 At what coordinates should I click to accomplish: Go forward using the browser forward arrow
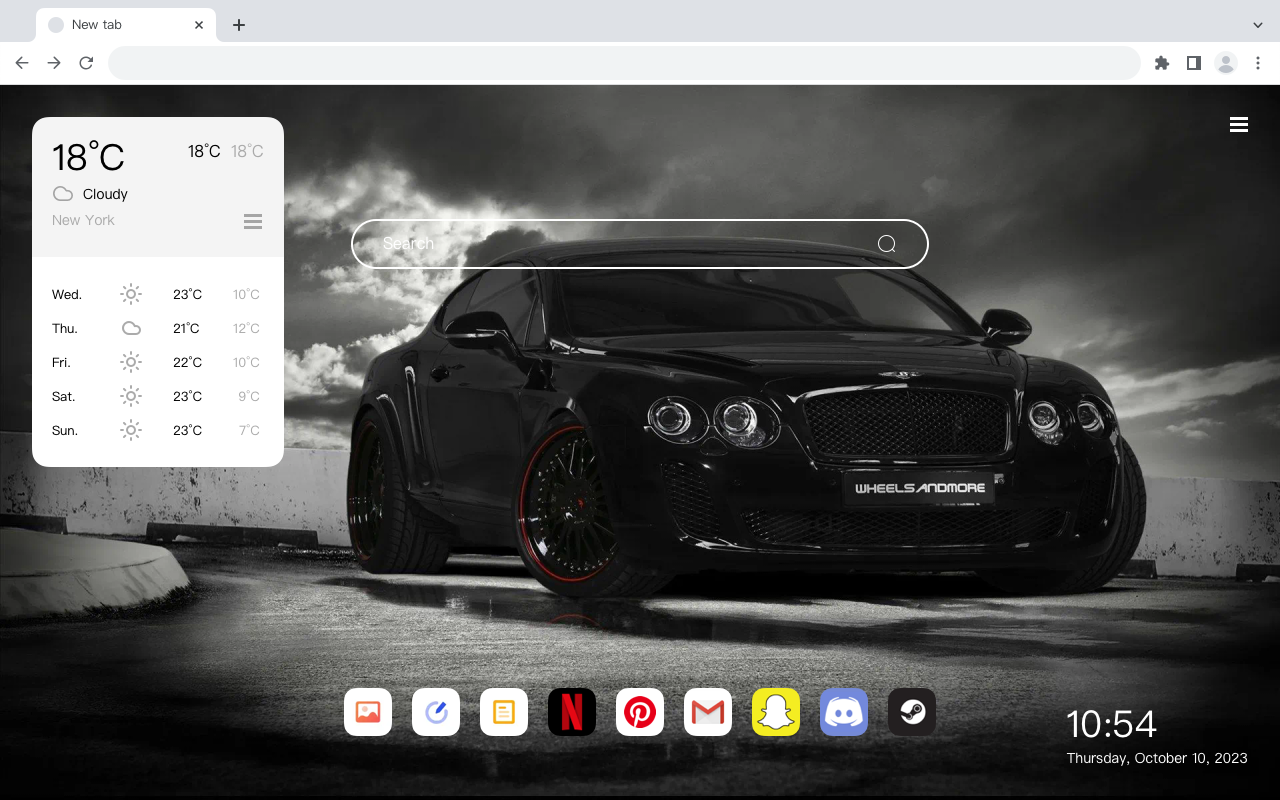[x=54, y=63]
